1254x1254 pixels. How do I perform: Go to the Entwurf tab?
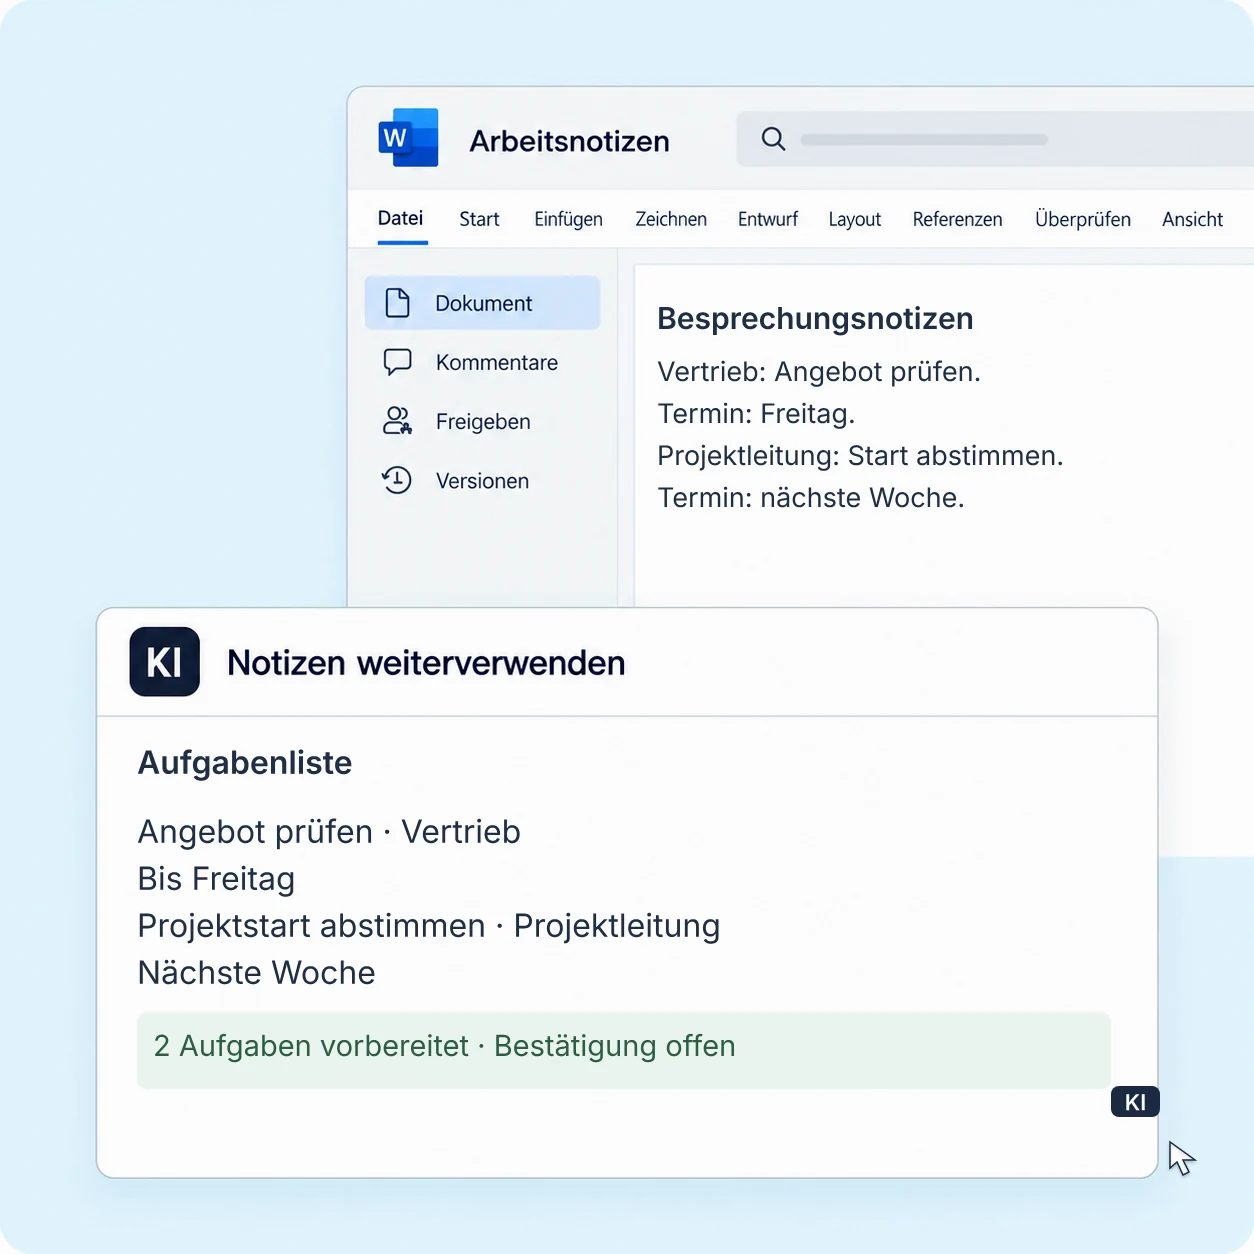point(768,219)
